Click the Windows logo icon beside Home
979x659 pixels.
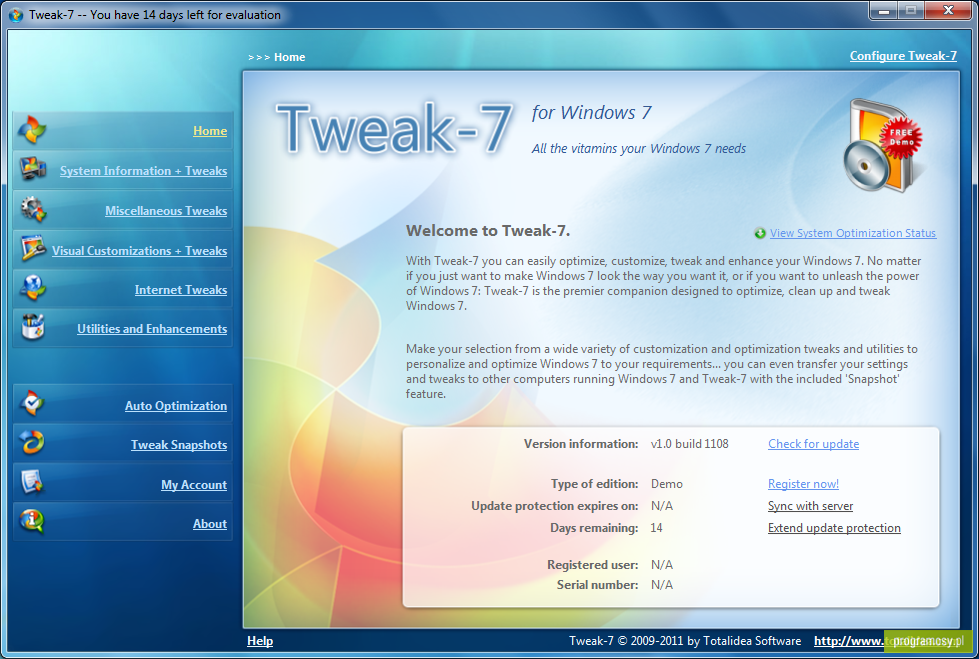click(32, 130)
